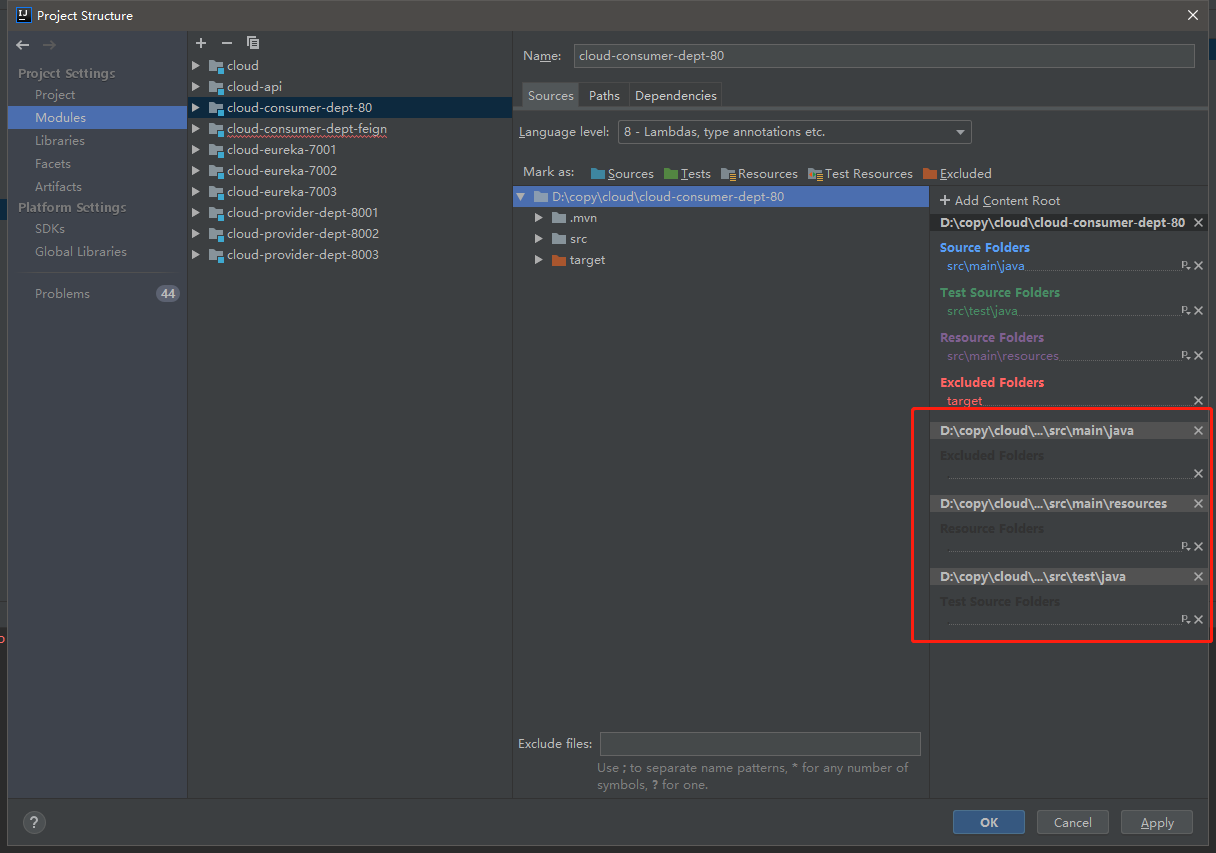Click the add module plus icon
Viewport: 1216px width, 853px height.
(201, 43)
